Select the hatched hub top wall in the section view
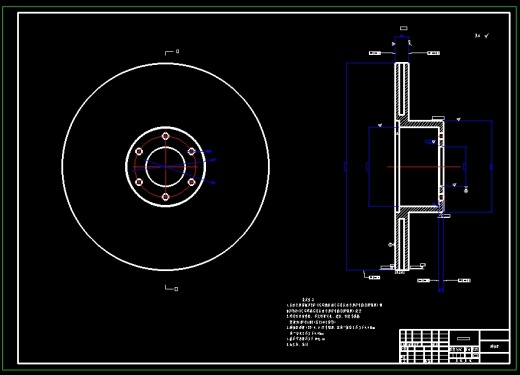This screenshot has height=375, width=520. coord(422,124)
